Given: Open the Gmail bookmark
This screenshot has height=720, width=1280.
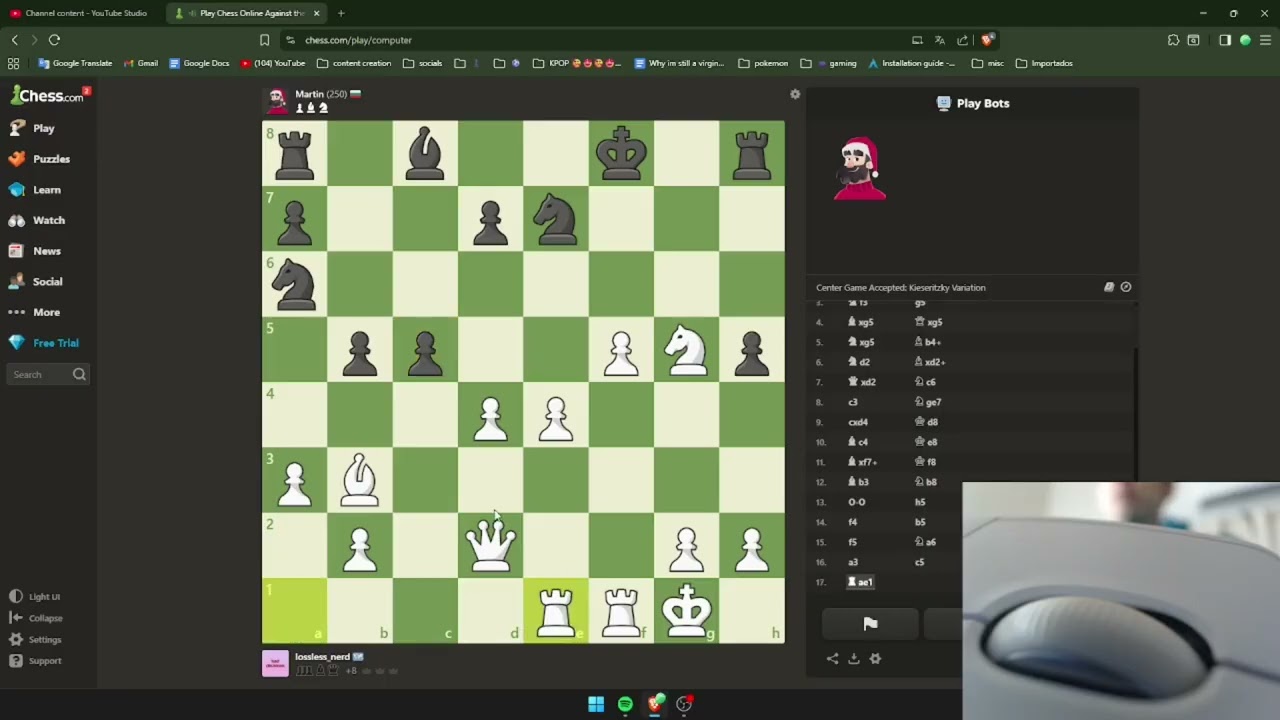Looking at the screenshot, I should (x=141, y=63).
